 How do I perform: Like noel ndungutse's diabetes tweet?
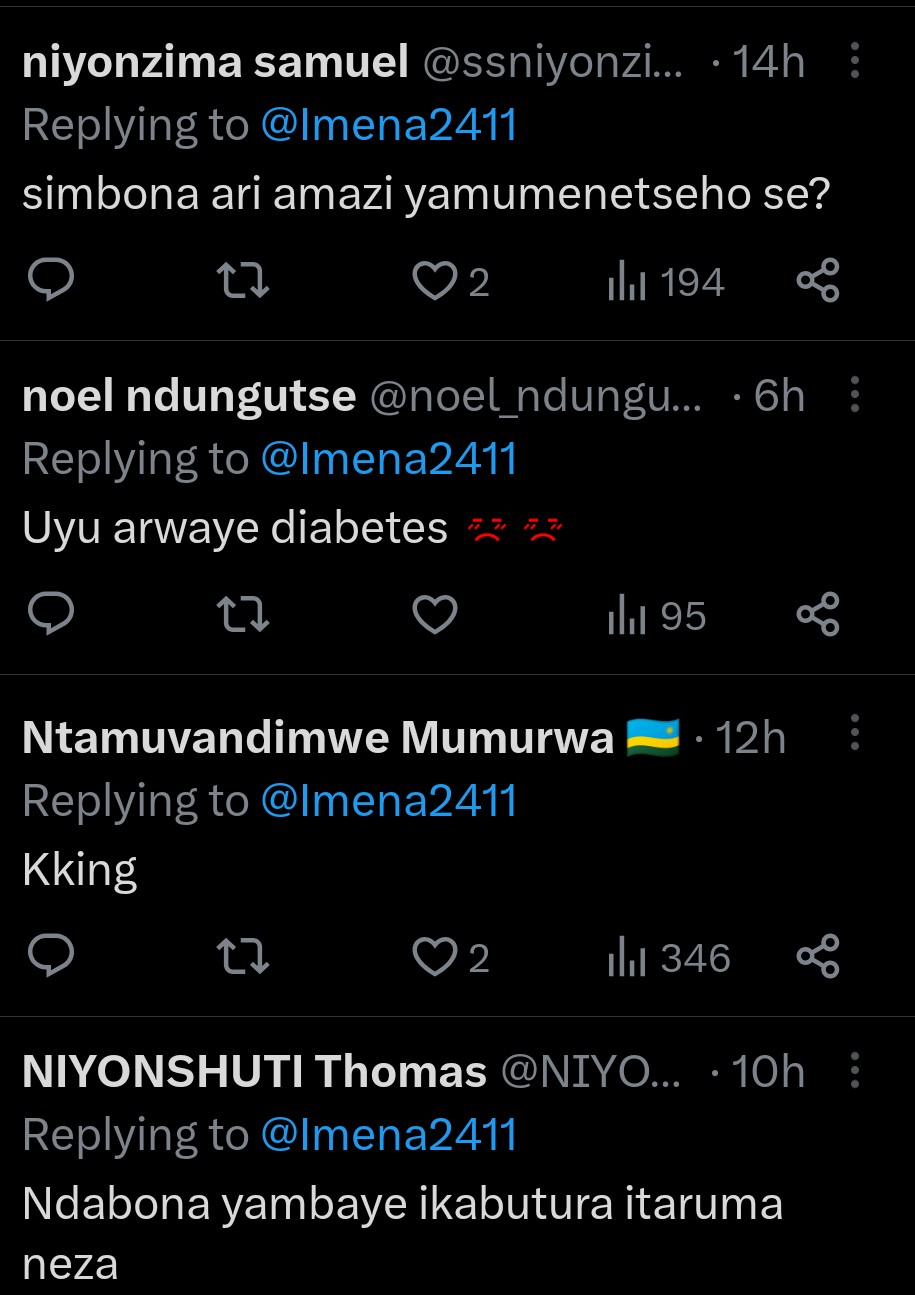click(436, 615)
